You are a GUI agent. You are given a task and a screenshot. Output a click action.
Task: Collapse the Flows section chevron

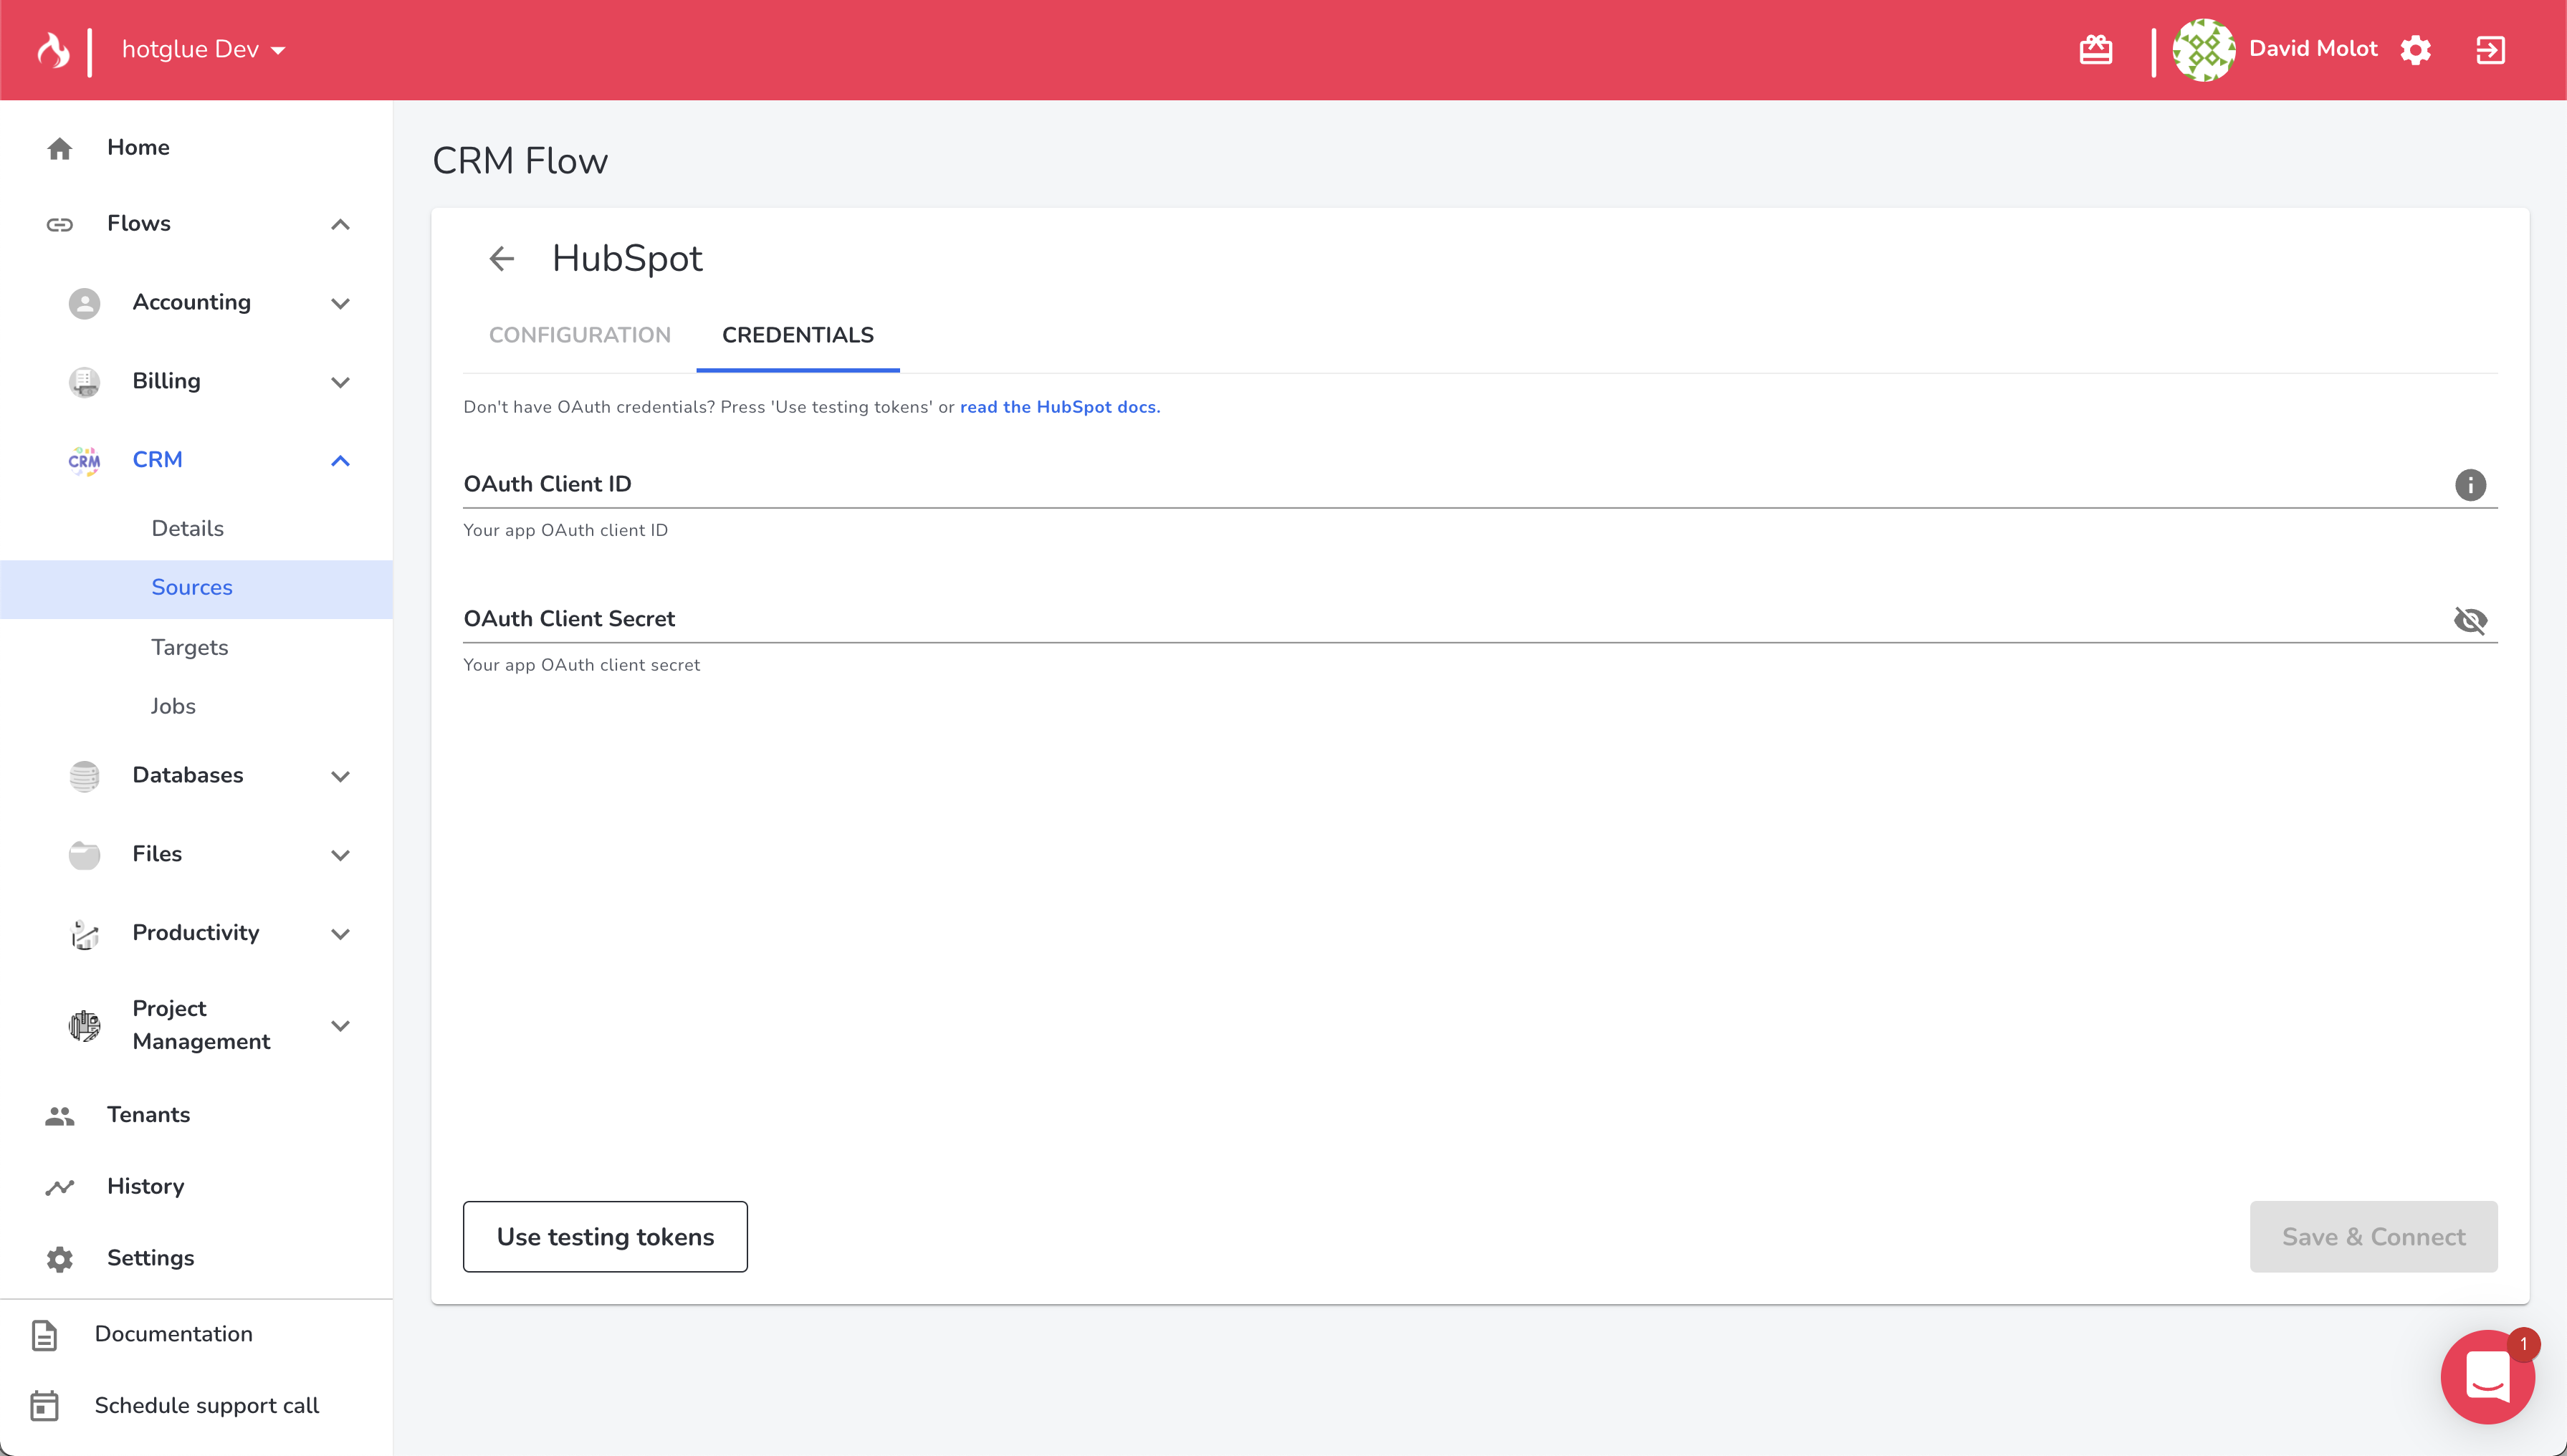click(340, 224)
